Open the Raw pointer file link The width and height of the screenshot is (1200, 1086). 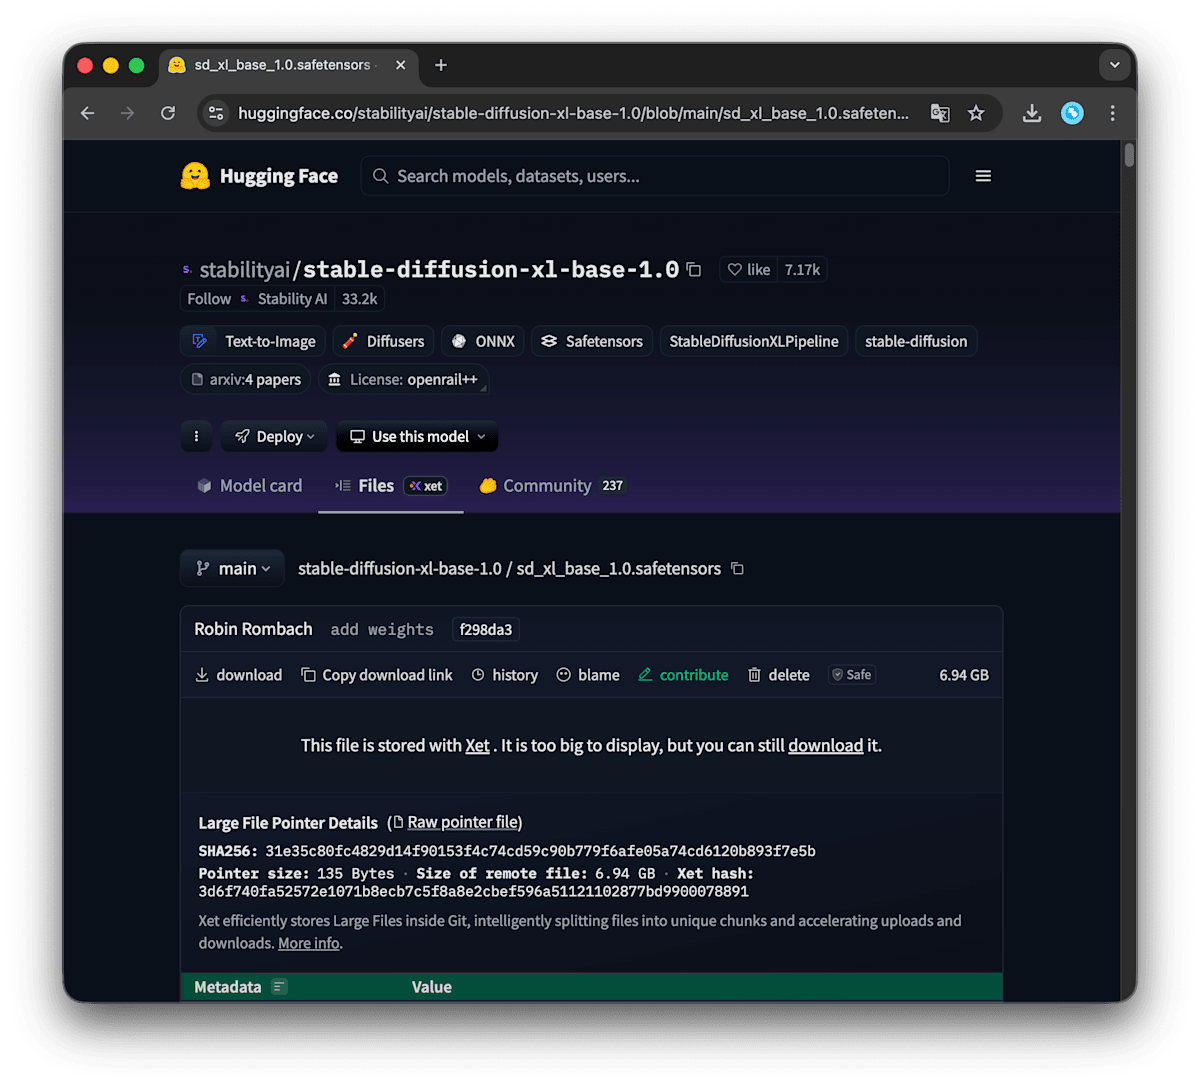point(462,822)
